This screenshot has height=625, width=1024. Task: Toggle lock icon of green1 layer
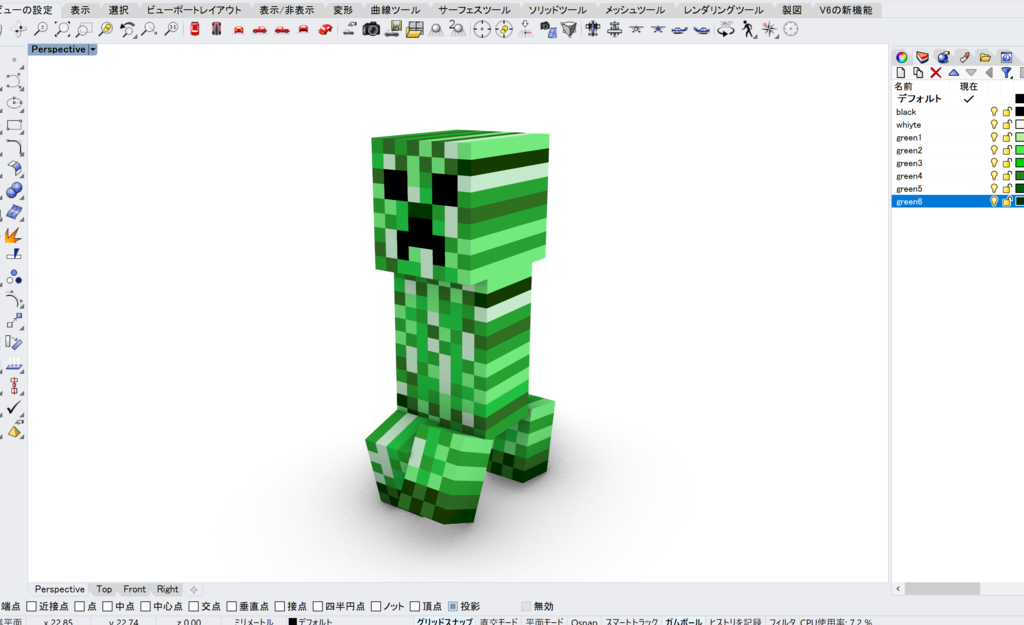point(1007,137)
